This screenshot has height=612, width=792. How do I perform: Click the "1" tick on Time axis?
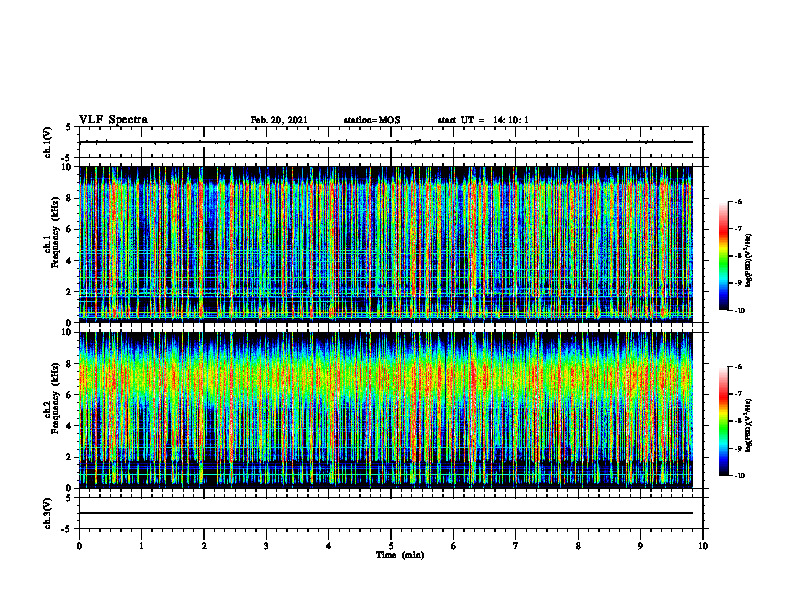pos(141,546)
